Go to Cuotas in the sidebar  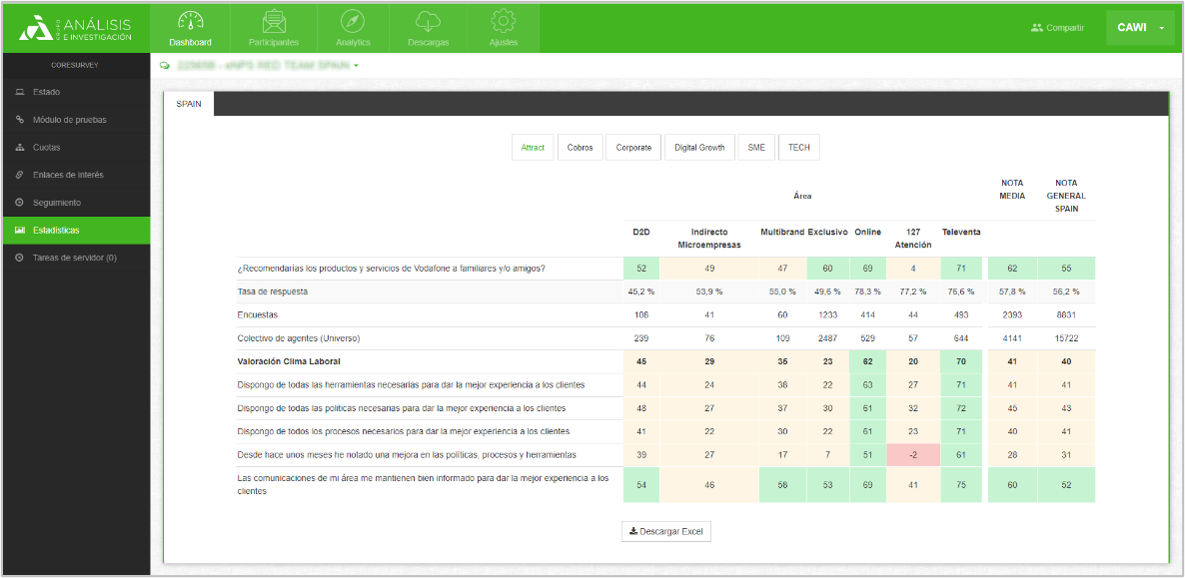tap(46, 147)
